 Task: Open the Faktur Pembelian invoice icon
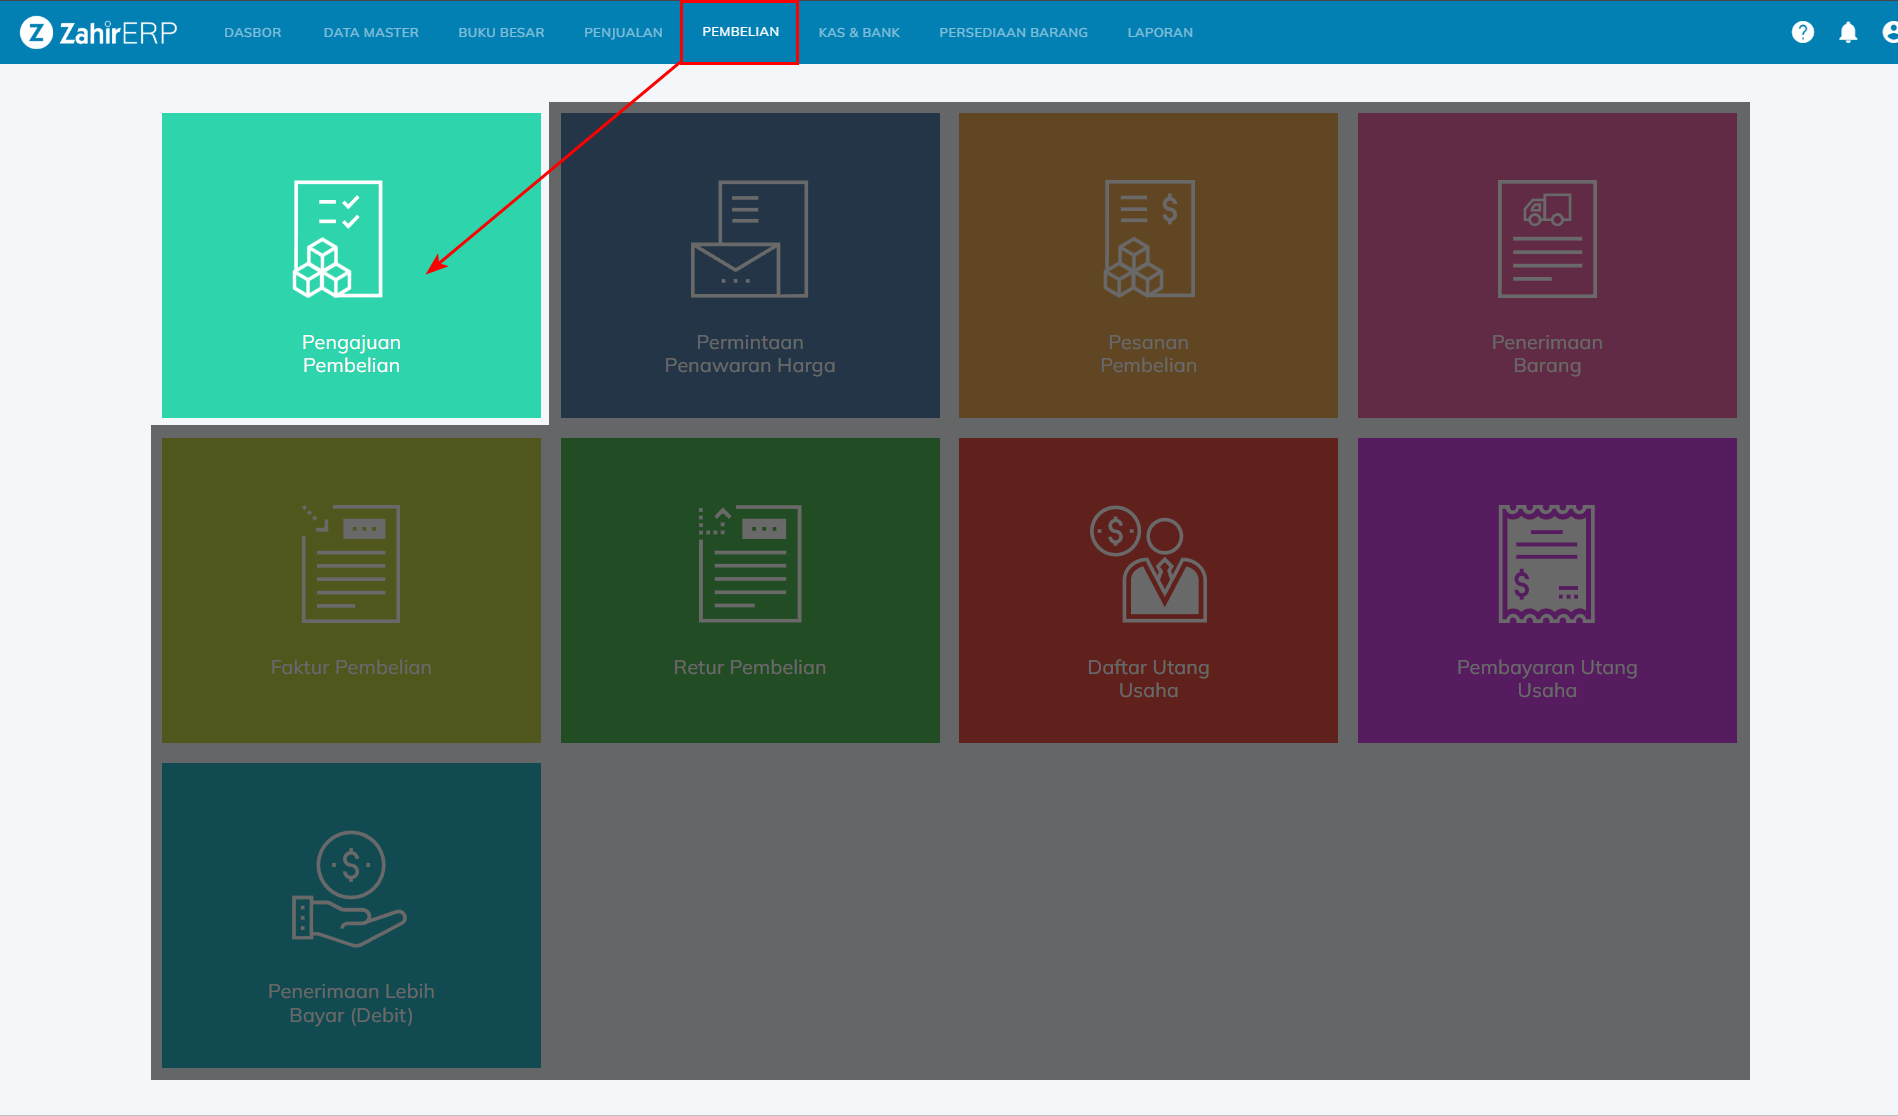351,564
